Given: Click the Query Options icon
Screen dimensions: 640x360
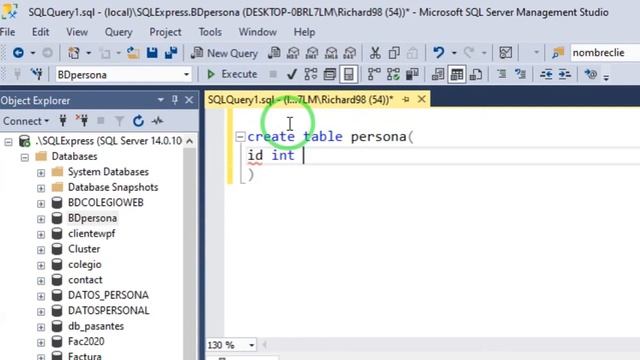Looking at the screenshot, I should (330, 74).
